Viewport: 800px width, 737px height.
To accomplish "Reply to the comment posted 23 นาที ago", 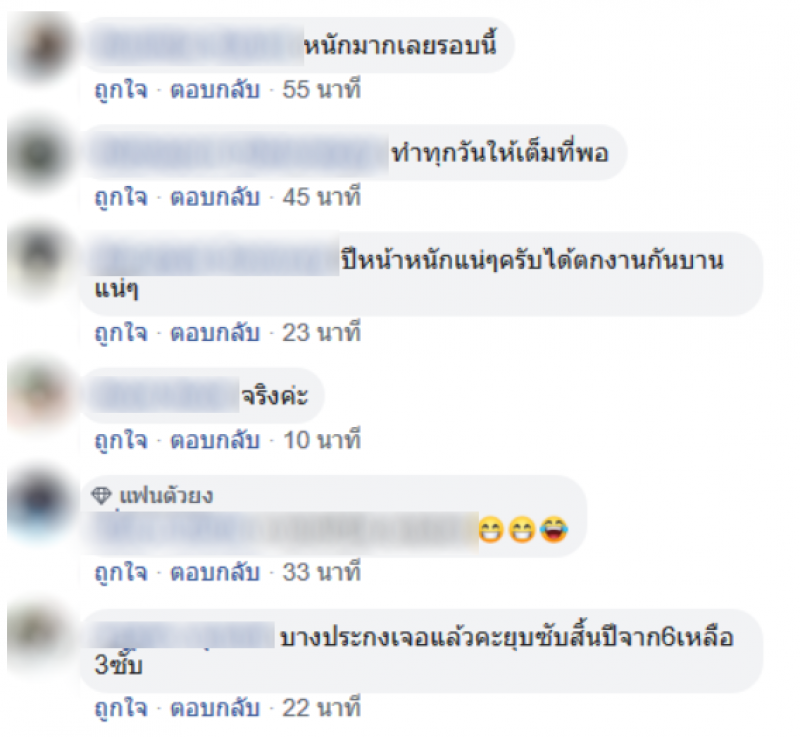I will coord(215,333).
